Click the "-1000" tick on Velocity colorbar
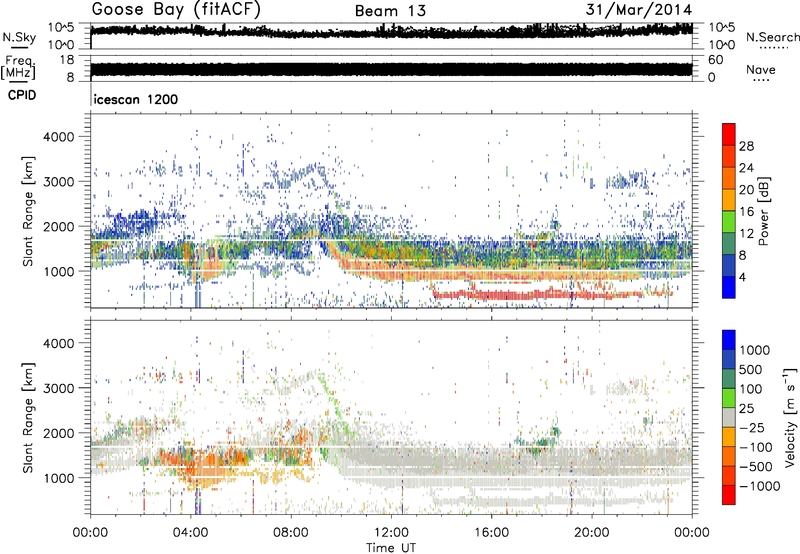This screenshot has height=554, width=800. [760, 486]
